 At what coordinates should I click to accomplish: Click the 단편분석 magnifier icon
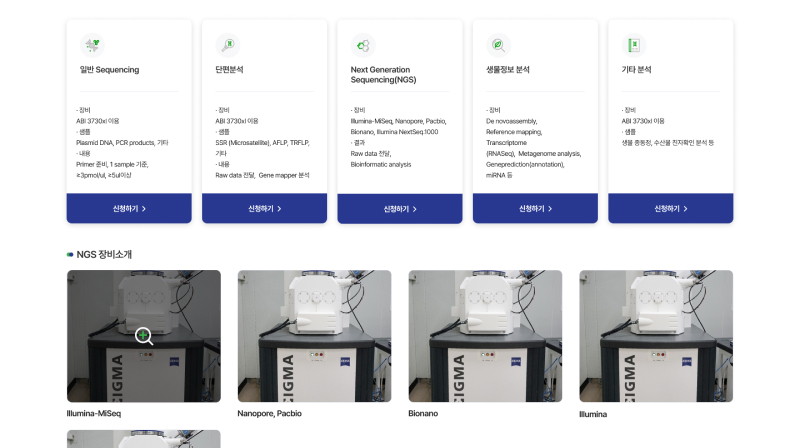228,45
